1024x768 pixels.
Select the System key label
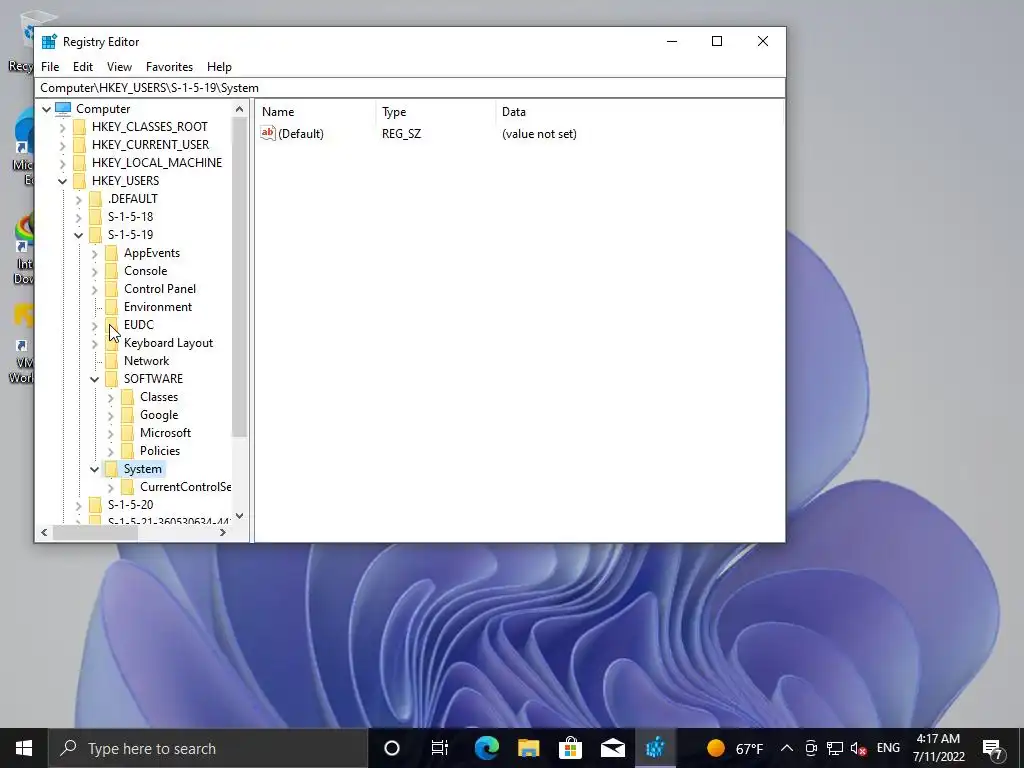pos(142,469)
